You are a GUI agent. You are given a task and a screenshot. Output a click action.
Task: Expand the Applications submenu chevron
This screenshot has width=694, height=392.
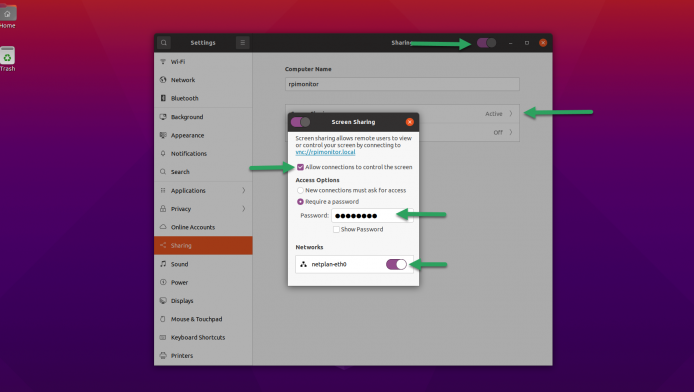click(x=243, y=190)
